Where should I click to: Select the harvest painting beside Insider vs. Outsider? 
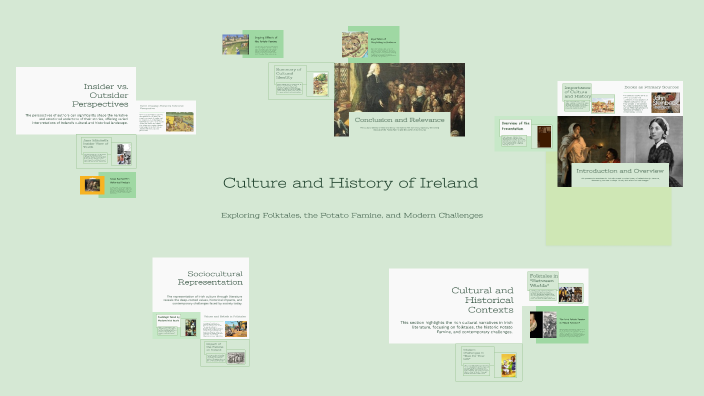180,122
